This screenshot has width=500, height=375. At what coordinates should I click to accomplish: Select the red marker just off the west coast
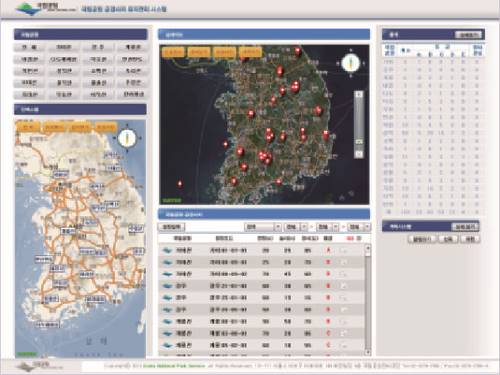pos(226,144)
